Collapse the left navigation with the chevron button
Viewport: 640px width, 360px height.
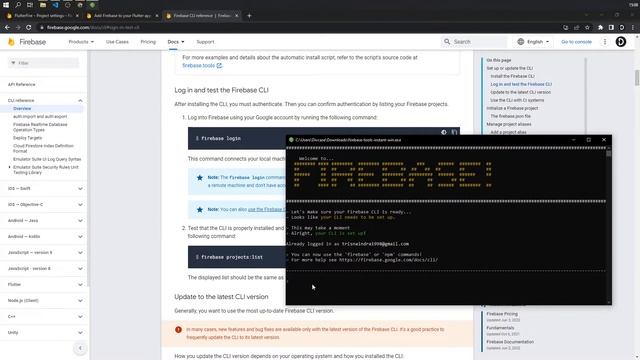(80, 348)
